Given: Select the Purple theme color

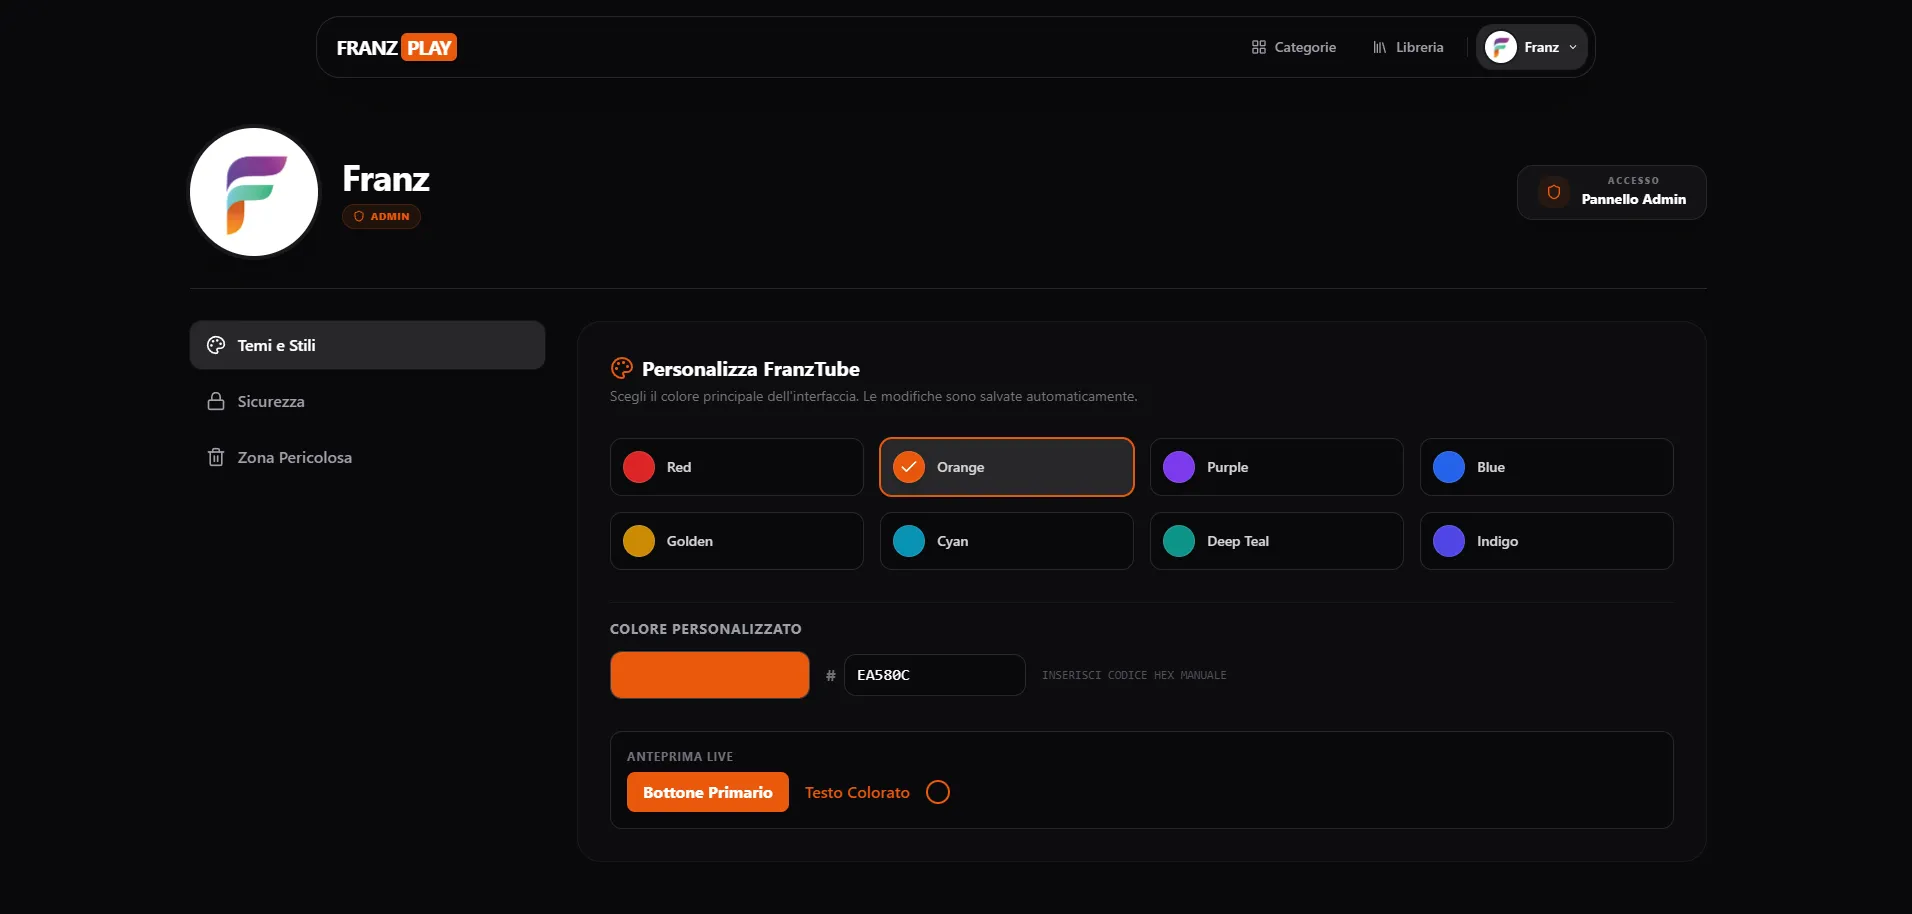Looking at the screenshot, I should pos(1276,467).
